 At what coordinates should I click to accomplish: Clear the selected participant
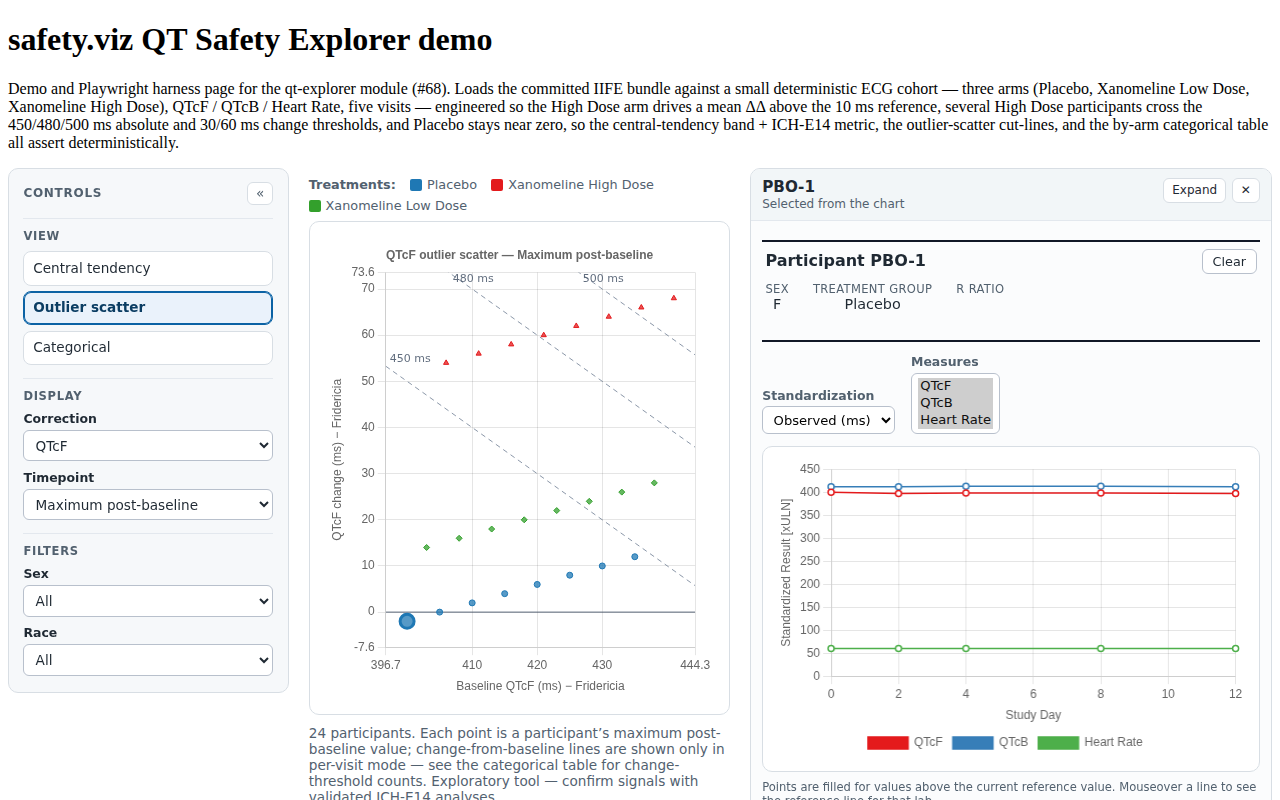(1229, 262)
